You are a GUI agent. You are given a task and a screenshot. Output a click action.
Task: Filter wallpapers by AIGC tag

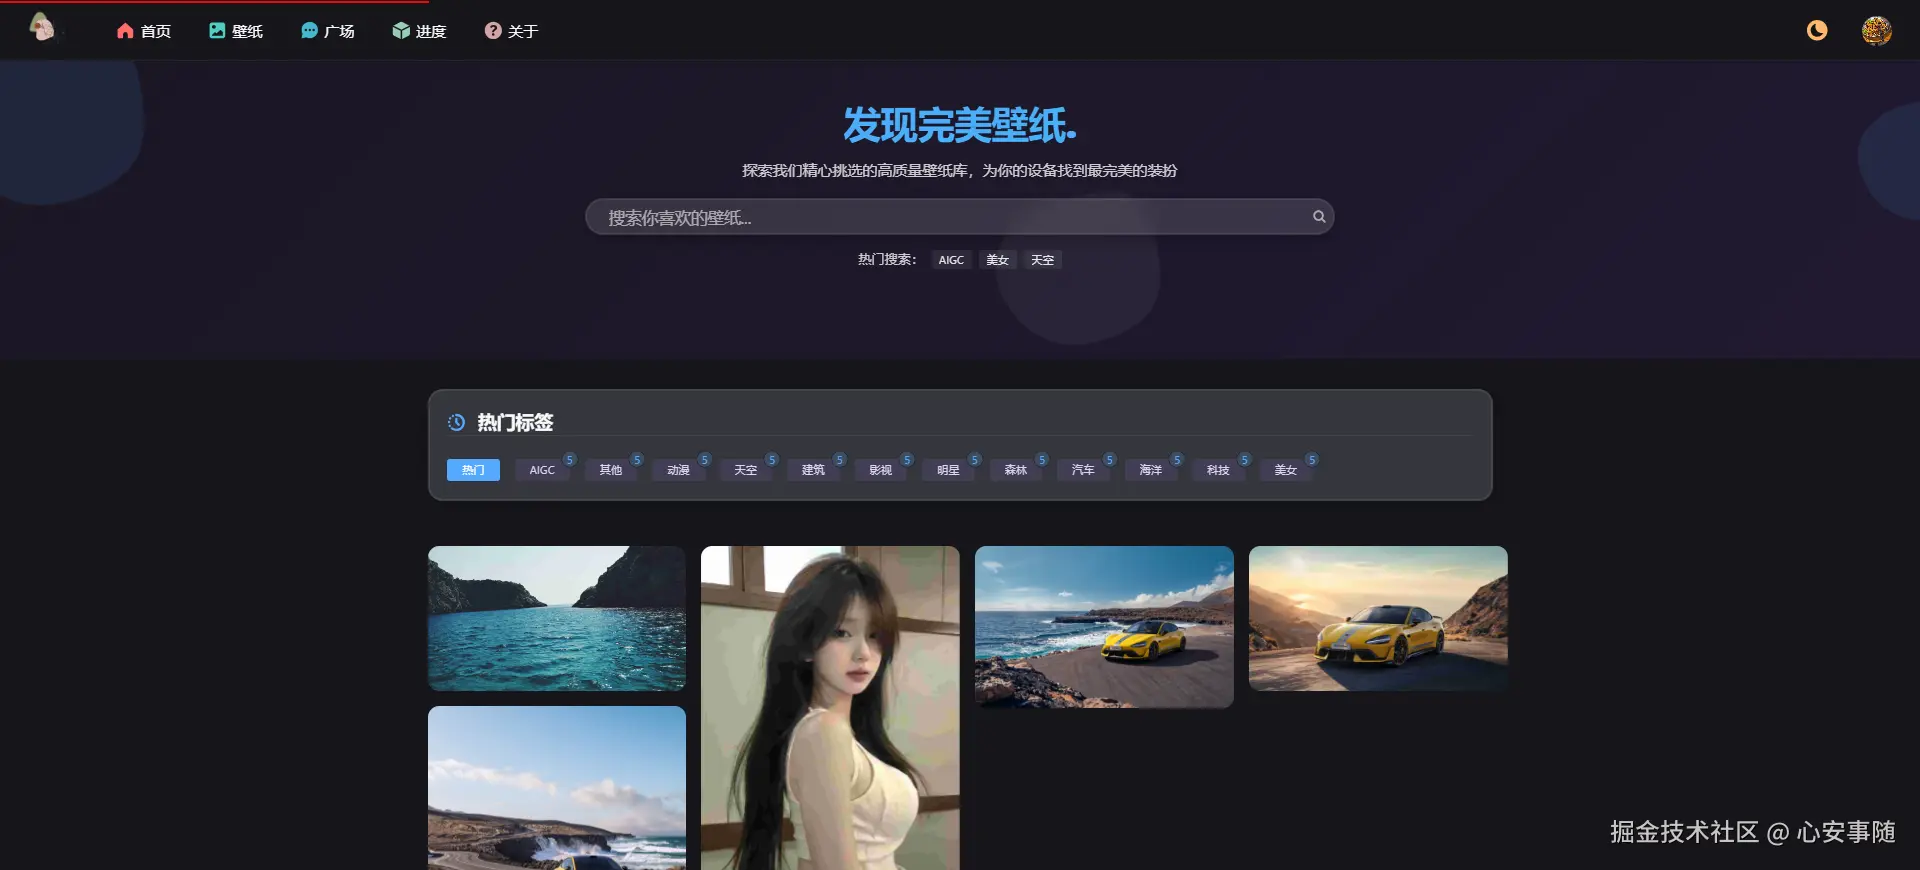tap(542, 470)
